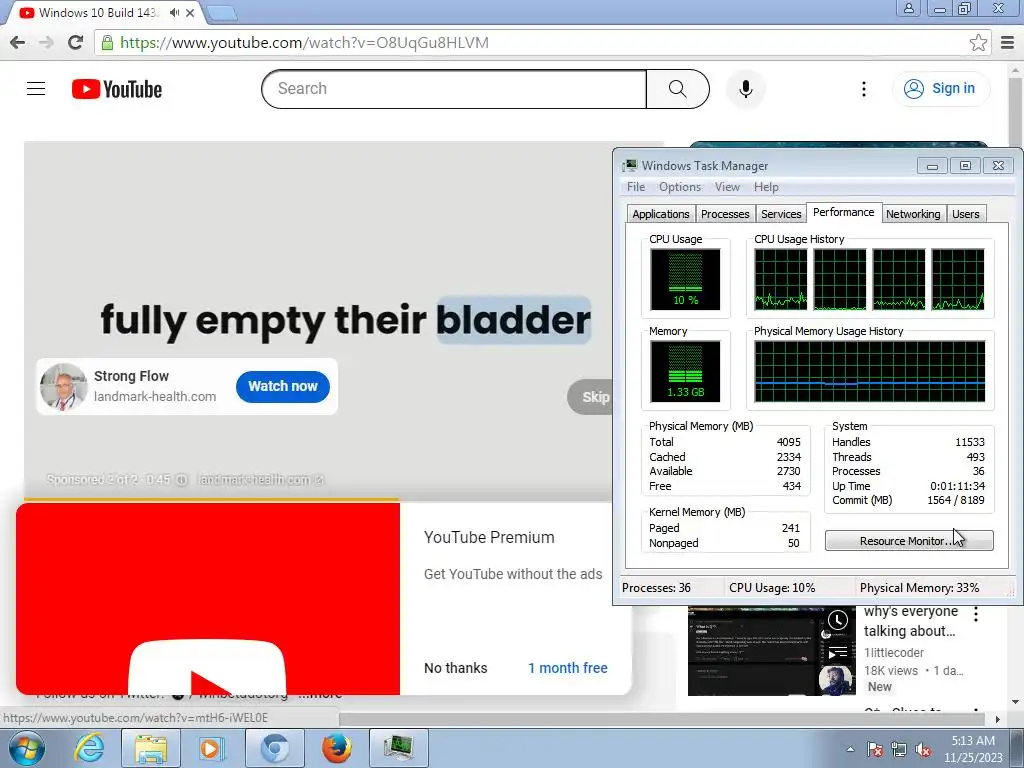Show hidden tray icons arrow
Screen dimensions: 1024x768
tap(850, 749)
